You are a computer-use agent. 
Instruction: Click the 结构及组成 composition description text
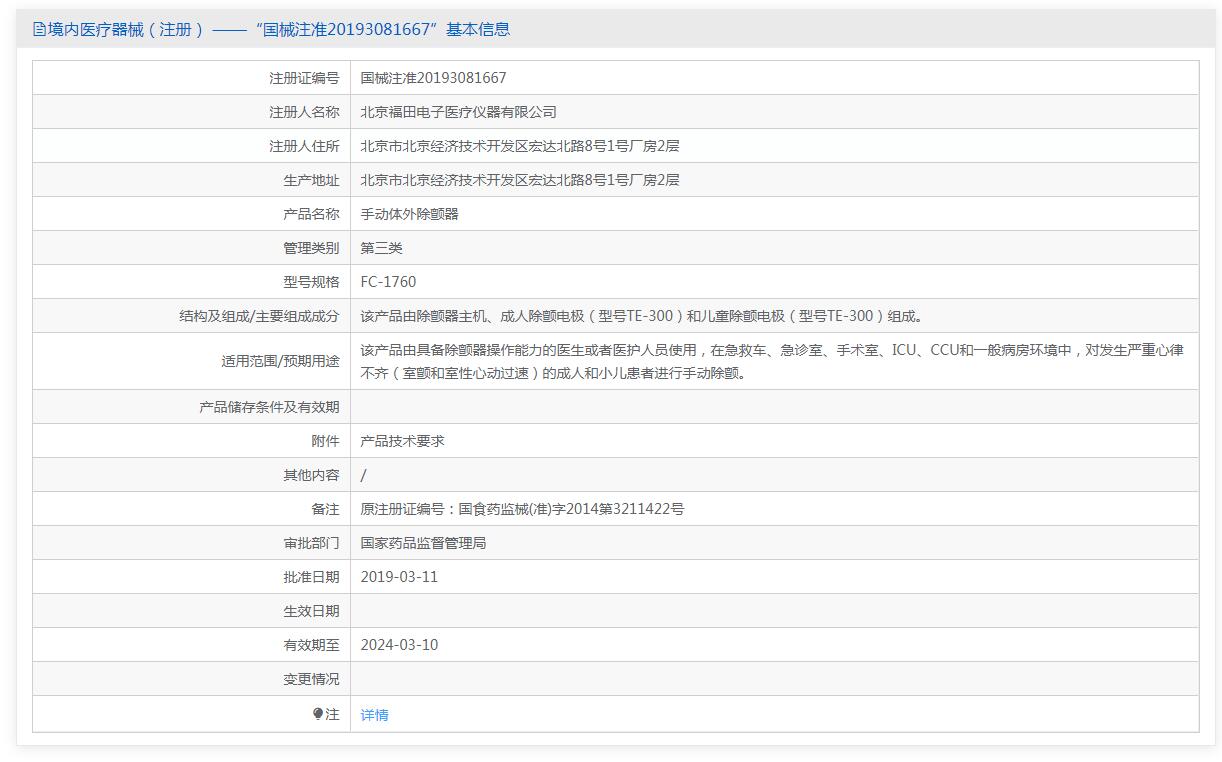coord(642,316)
